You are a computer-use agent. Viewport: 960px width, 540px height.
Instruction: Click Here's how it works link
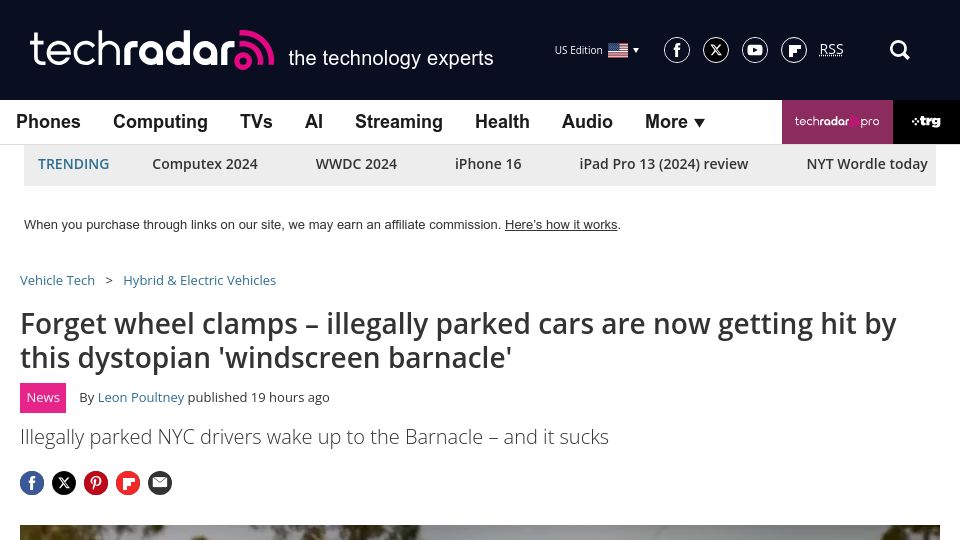pyautogui.click(x=561, y=225)
